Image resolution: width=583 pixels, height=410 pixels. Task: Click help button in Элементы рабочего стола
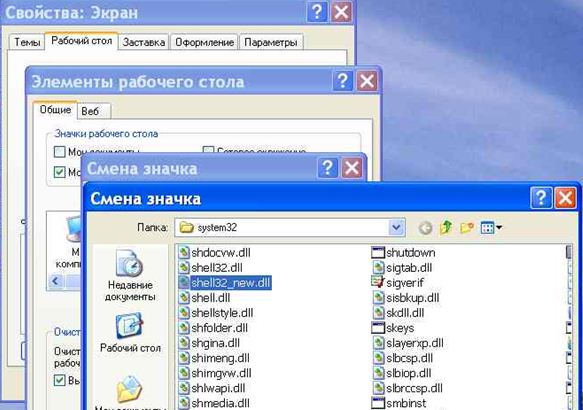click(x=342, y=81)
